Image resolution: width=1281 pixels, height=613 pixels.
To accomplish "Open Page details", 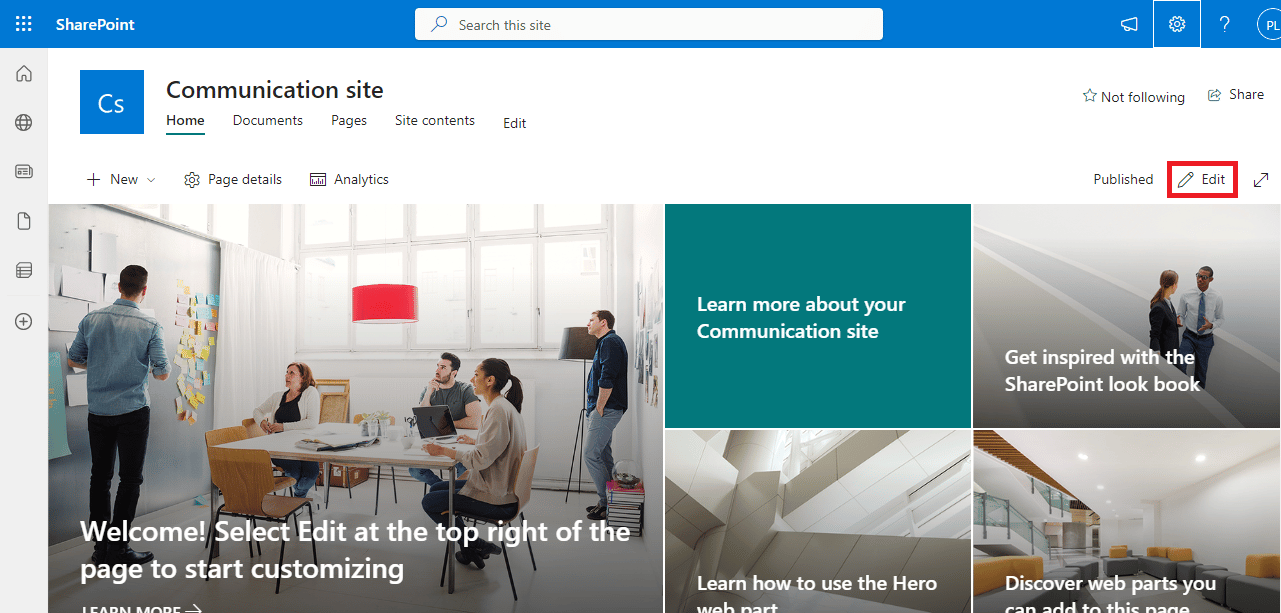I will click(233, 179).
